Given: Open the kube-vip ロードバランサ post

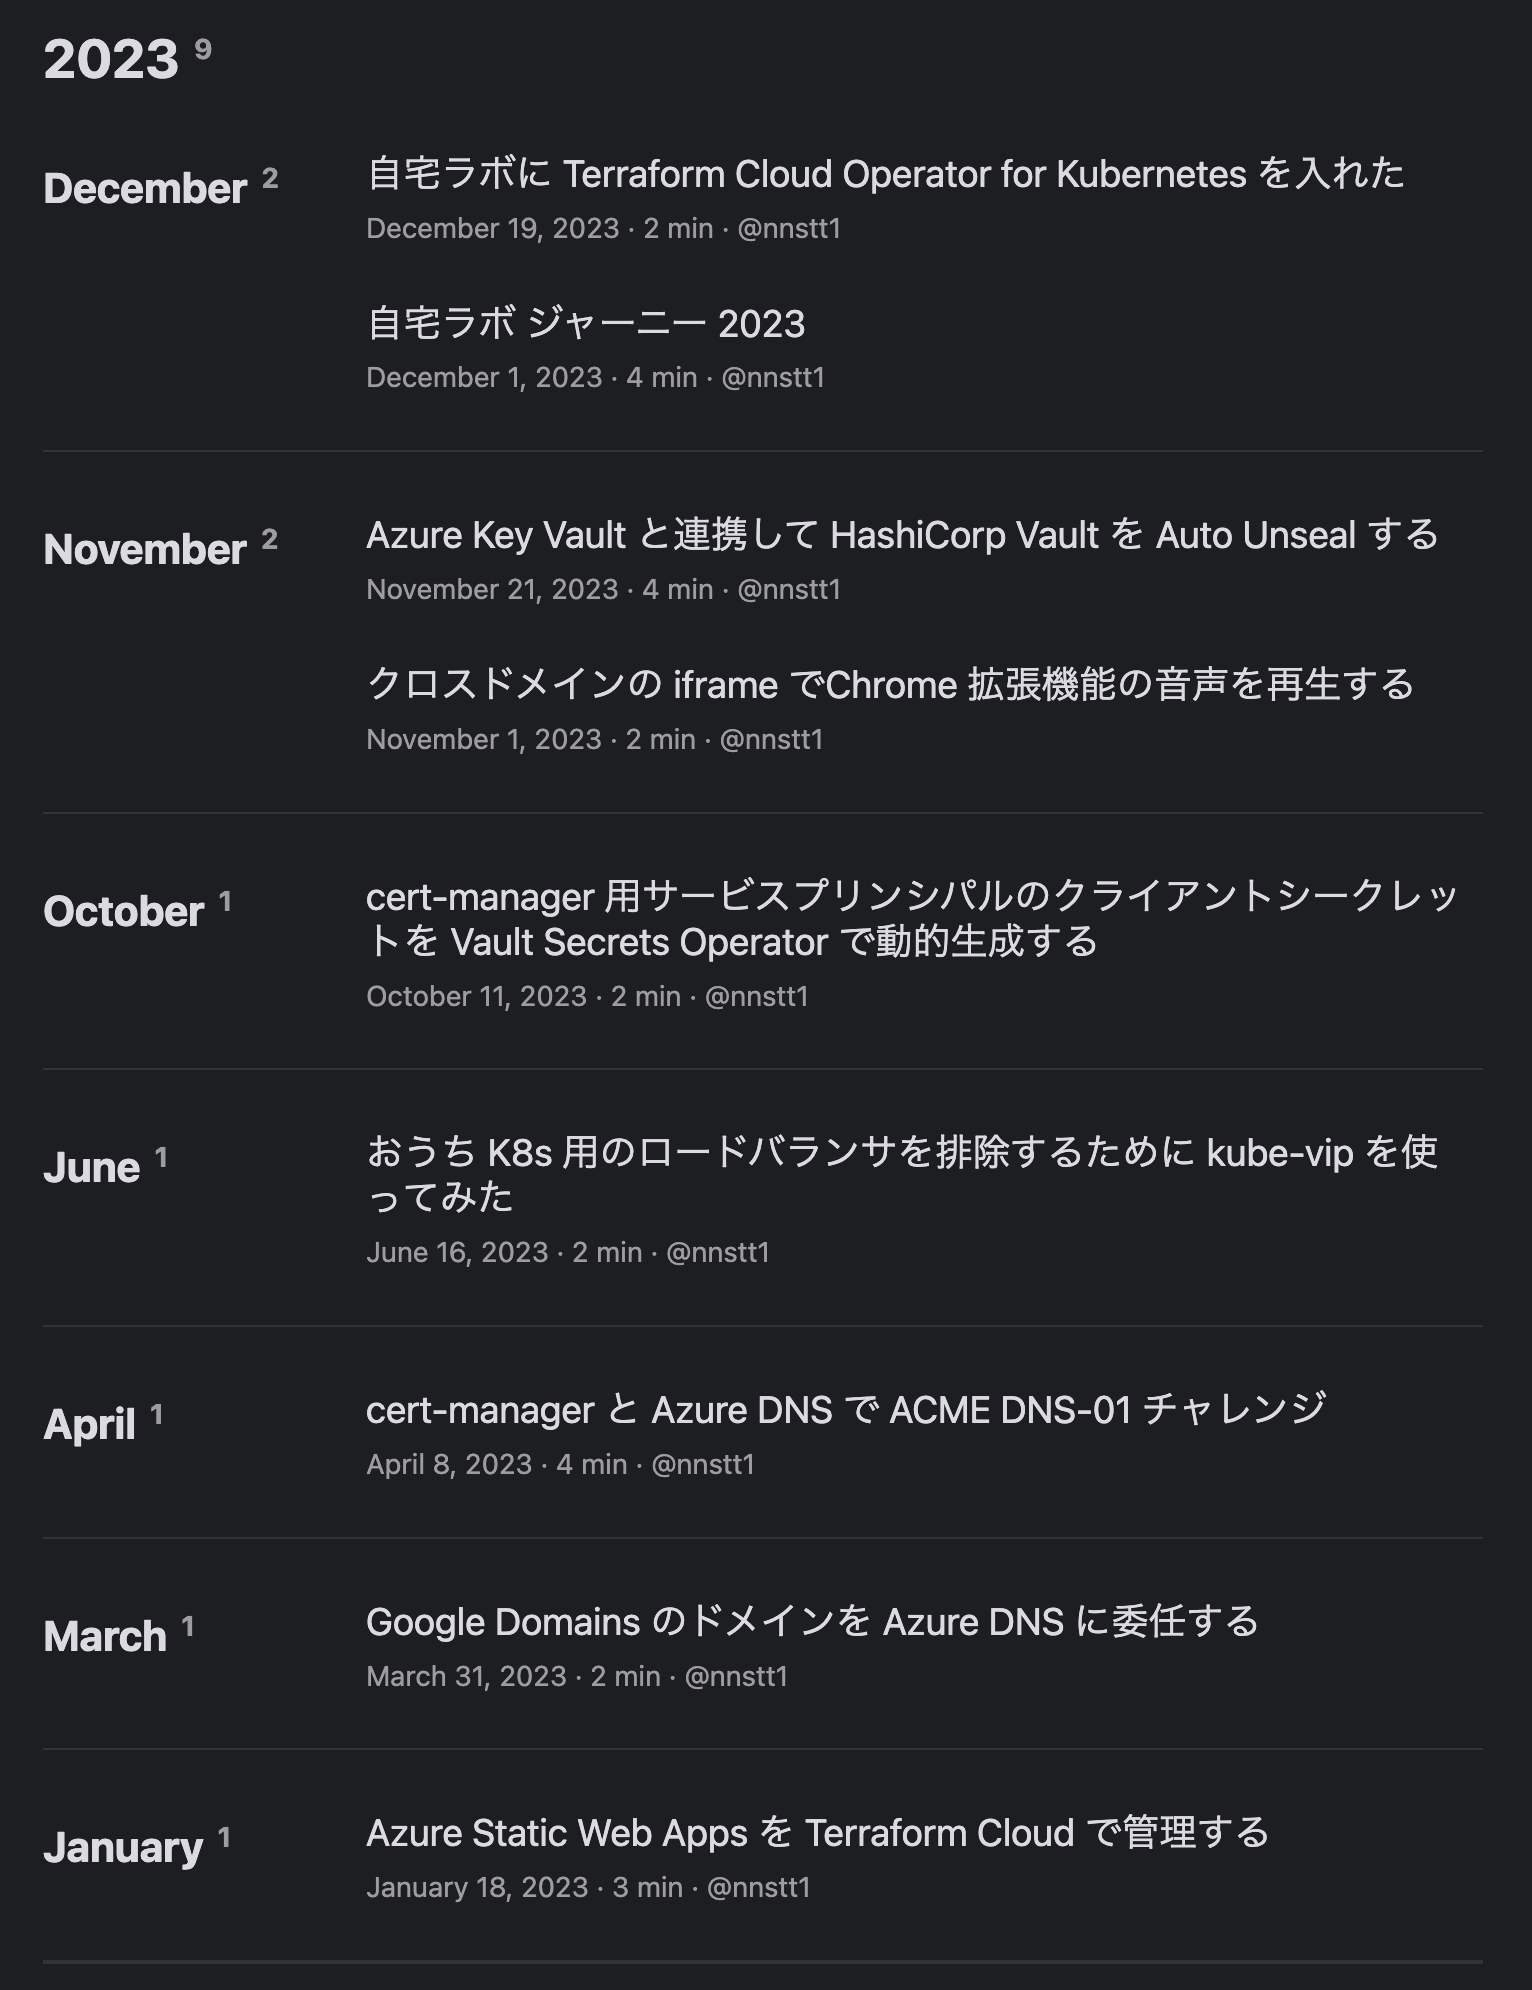Looking at the screenshot, I should [901, 1175].
